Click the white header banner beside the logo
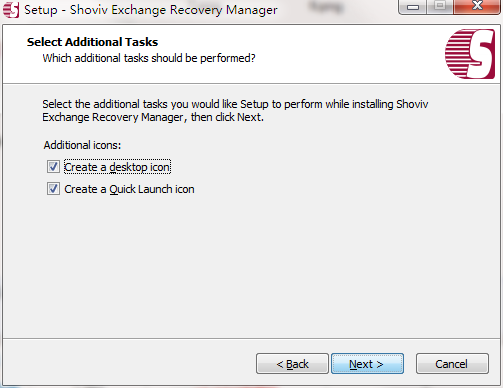This screenshot has height=388, width=503. tap(333, 53)
